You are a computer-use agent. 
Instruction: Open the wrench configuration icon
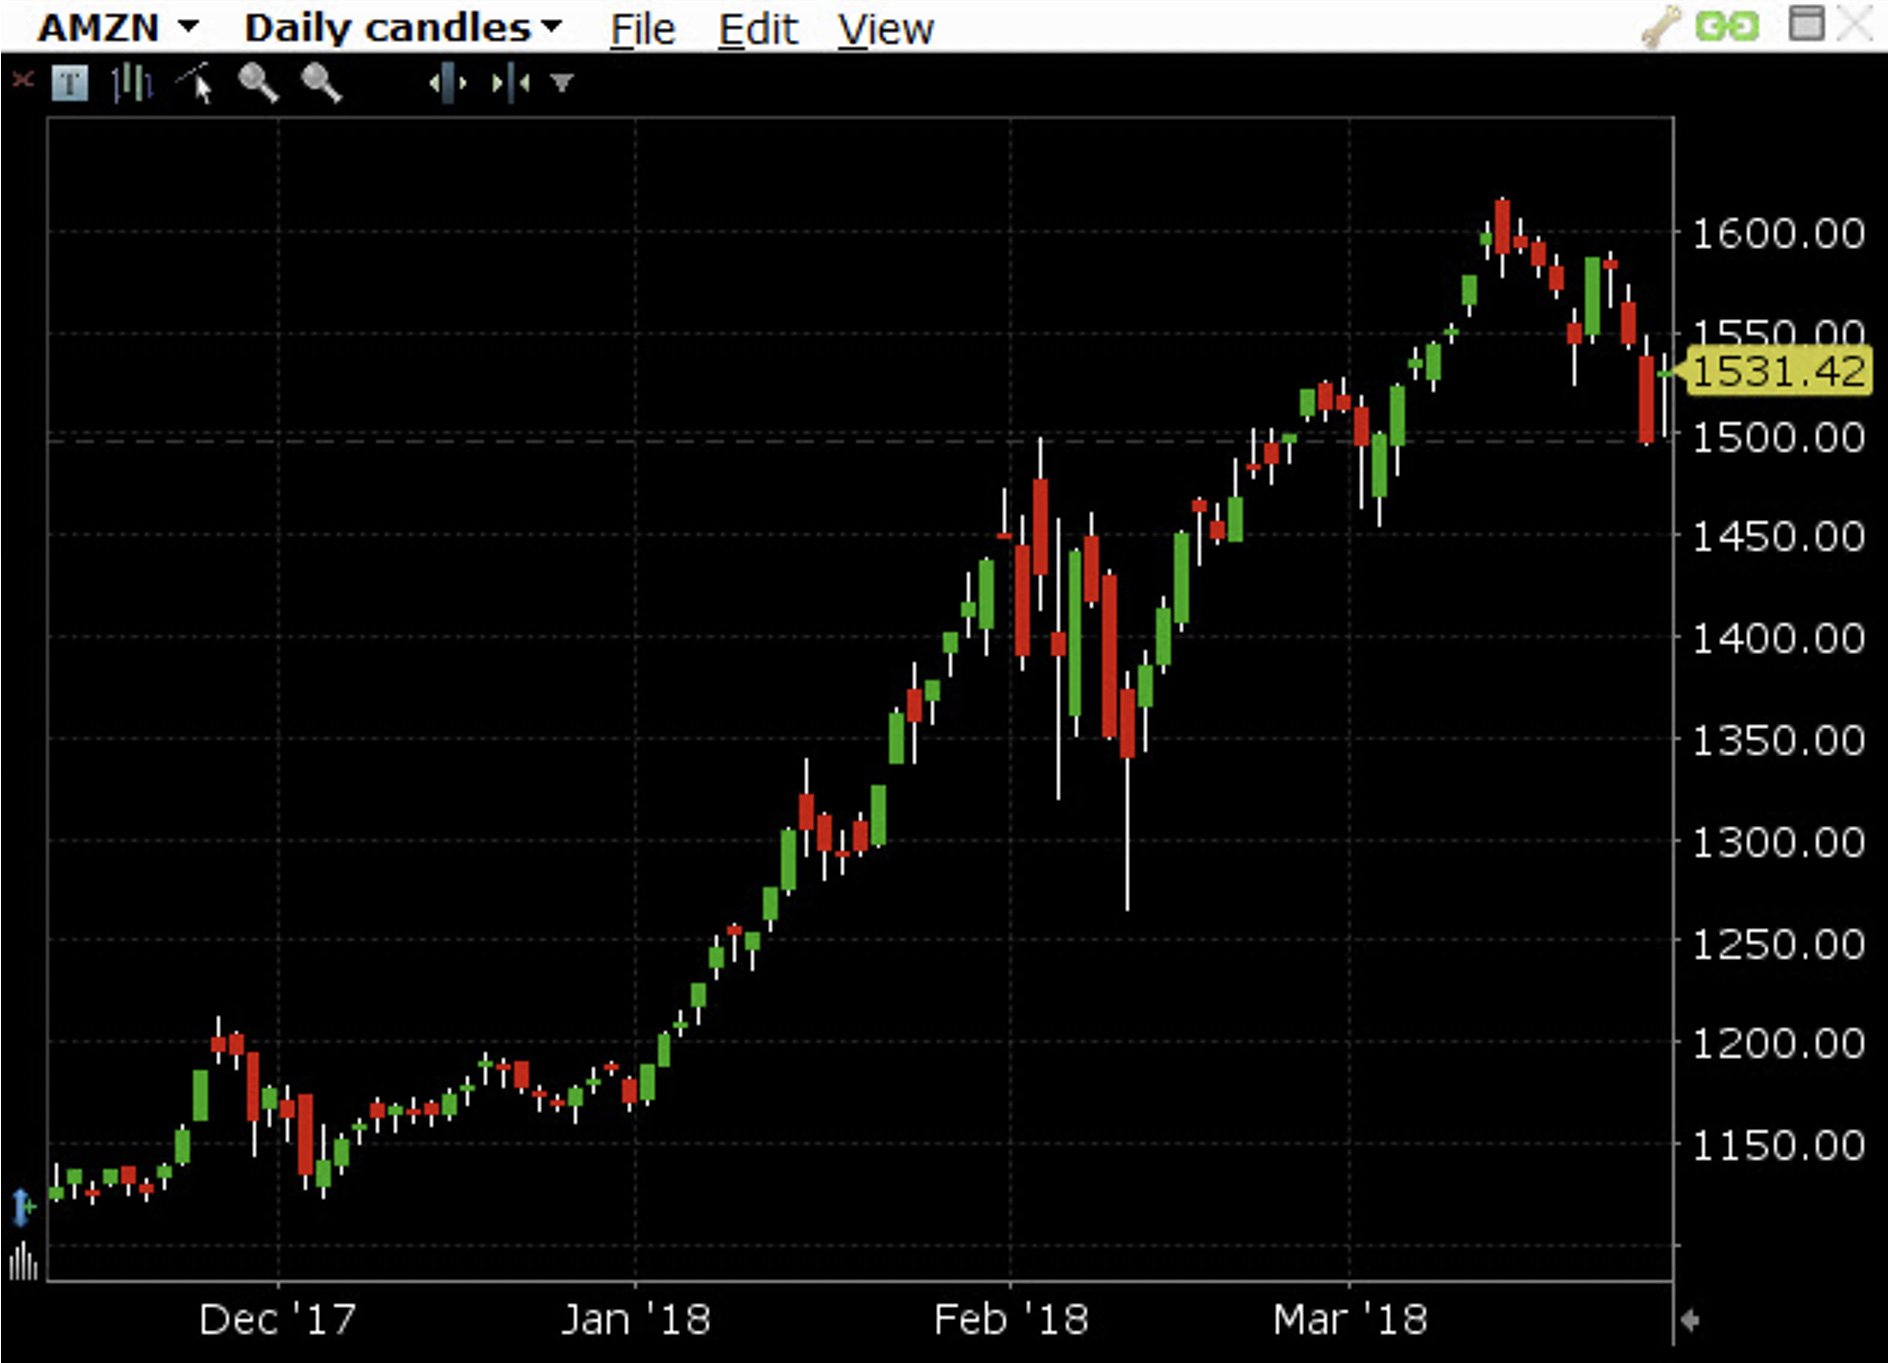click(1660, 26)
